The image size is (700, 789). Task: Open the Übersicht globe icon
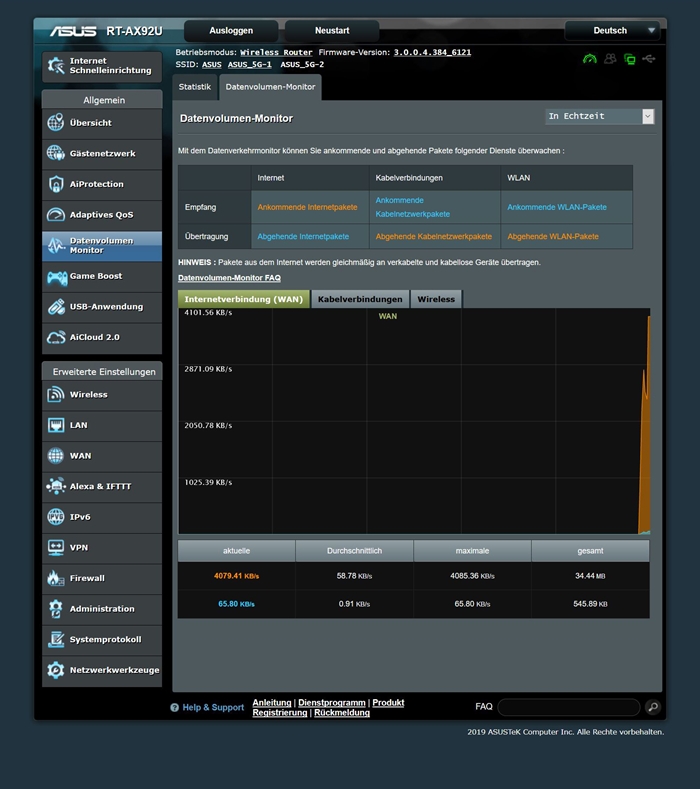click(55, 122)
